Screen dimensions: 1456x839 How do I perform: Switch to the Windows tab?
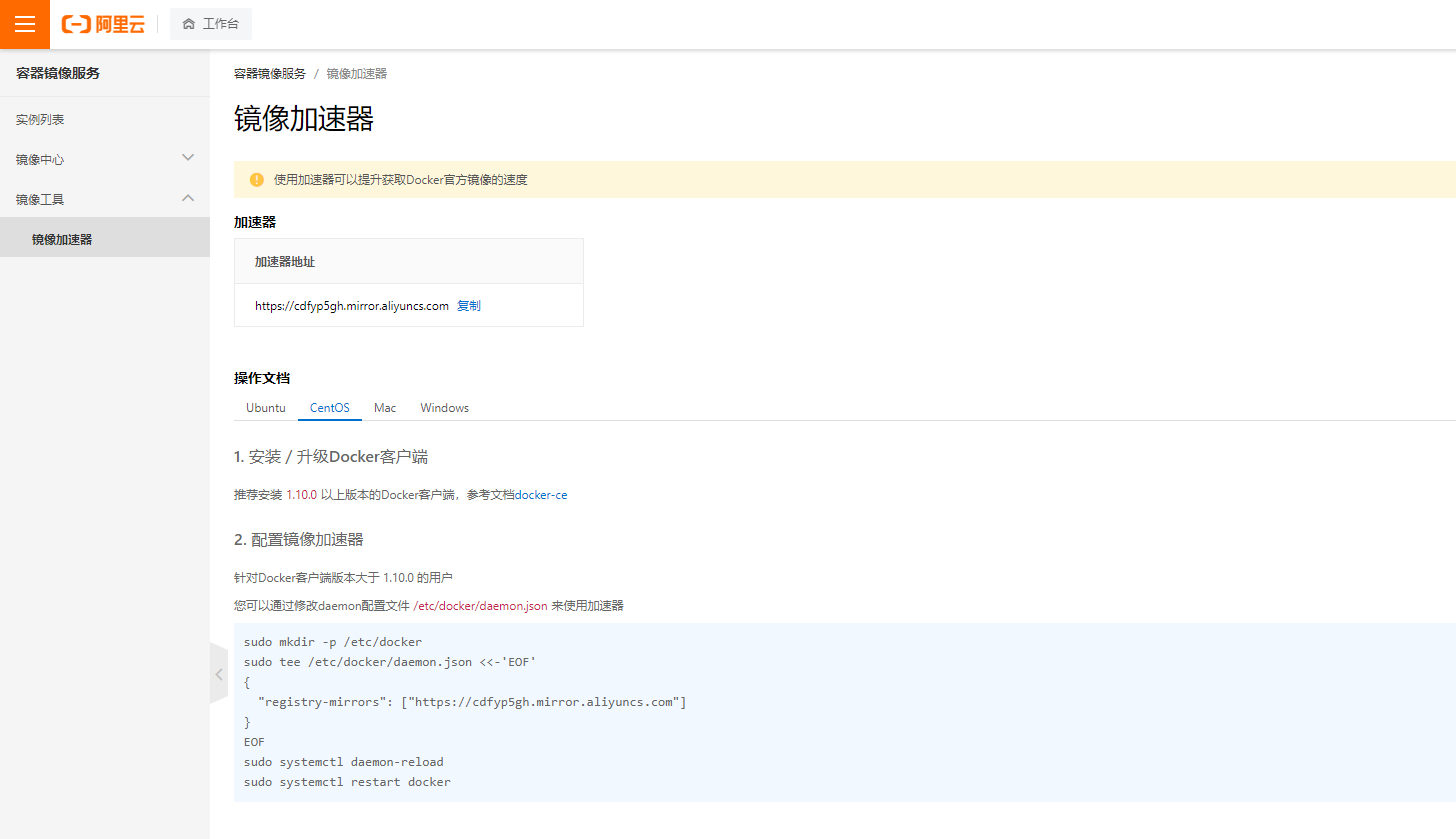(444, 408)
